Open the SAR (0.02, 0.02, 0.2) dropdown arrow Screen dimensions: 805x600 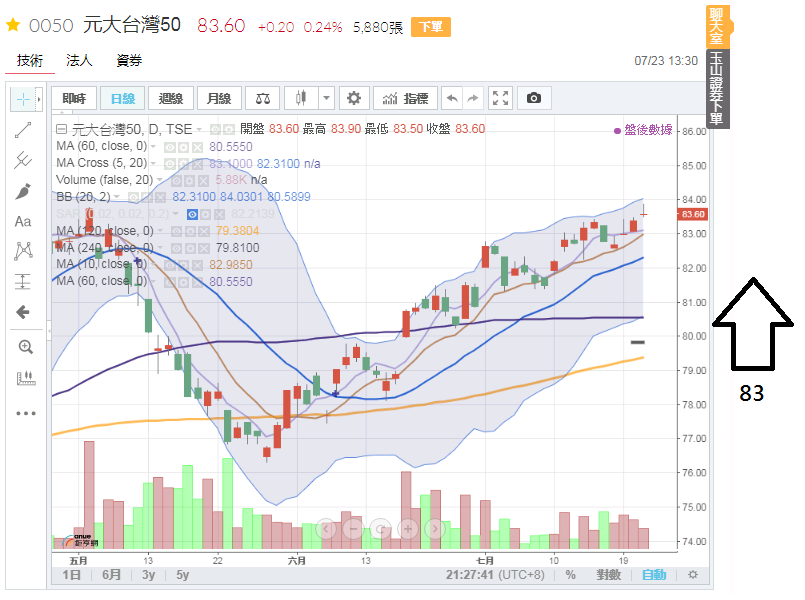coord(176,214)
